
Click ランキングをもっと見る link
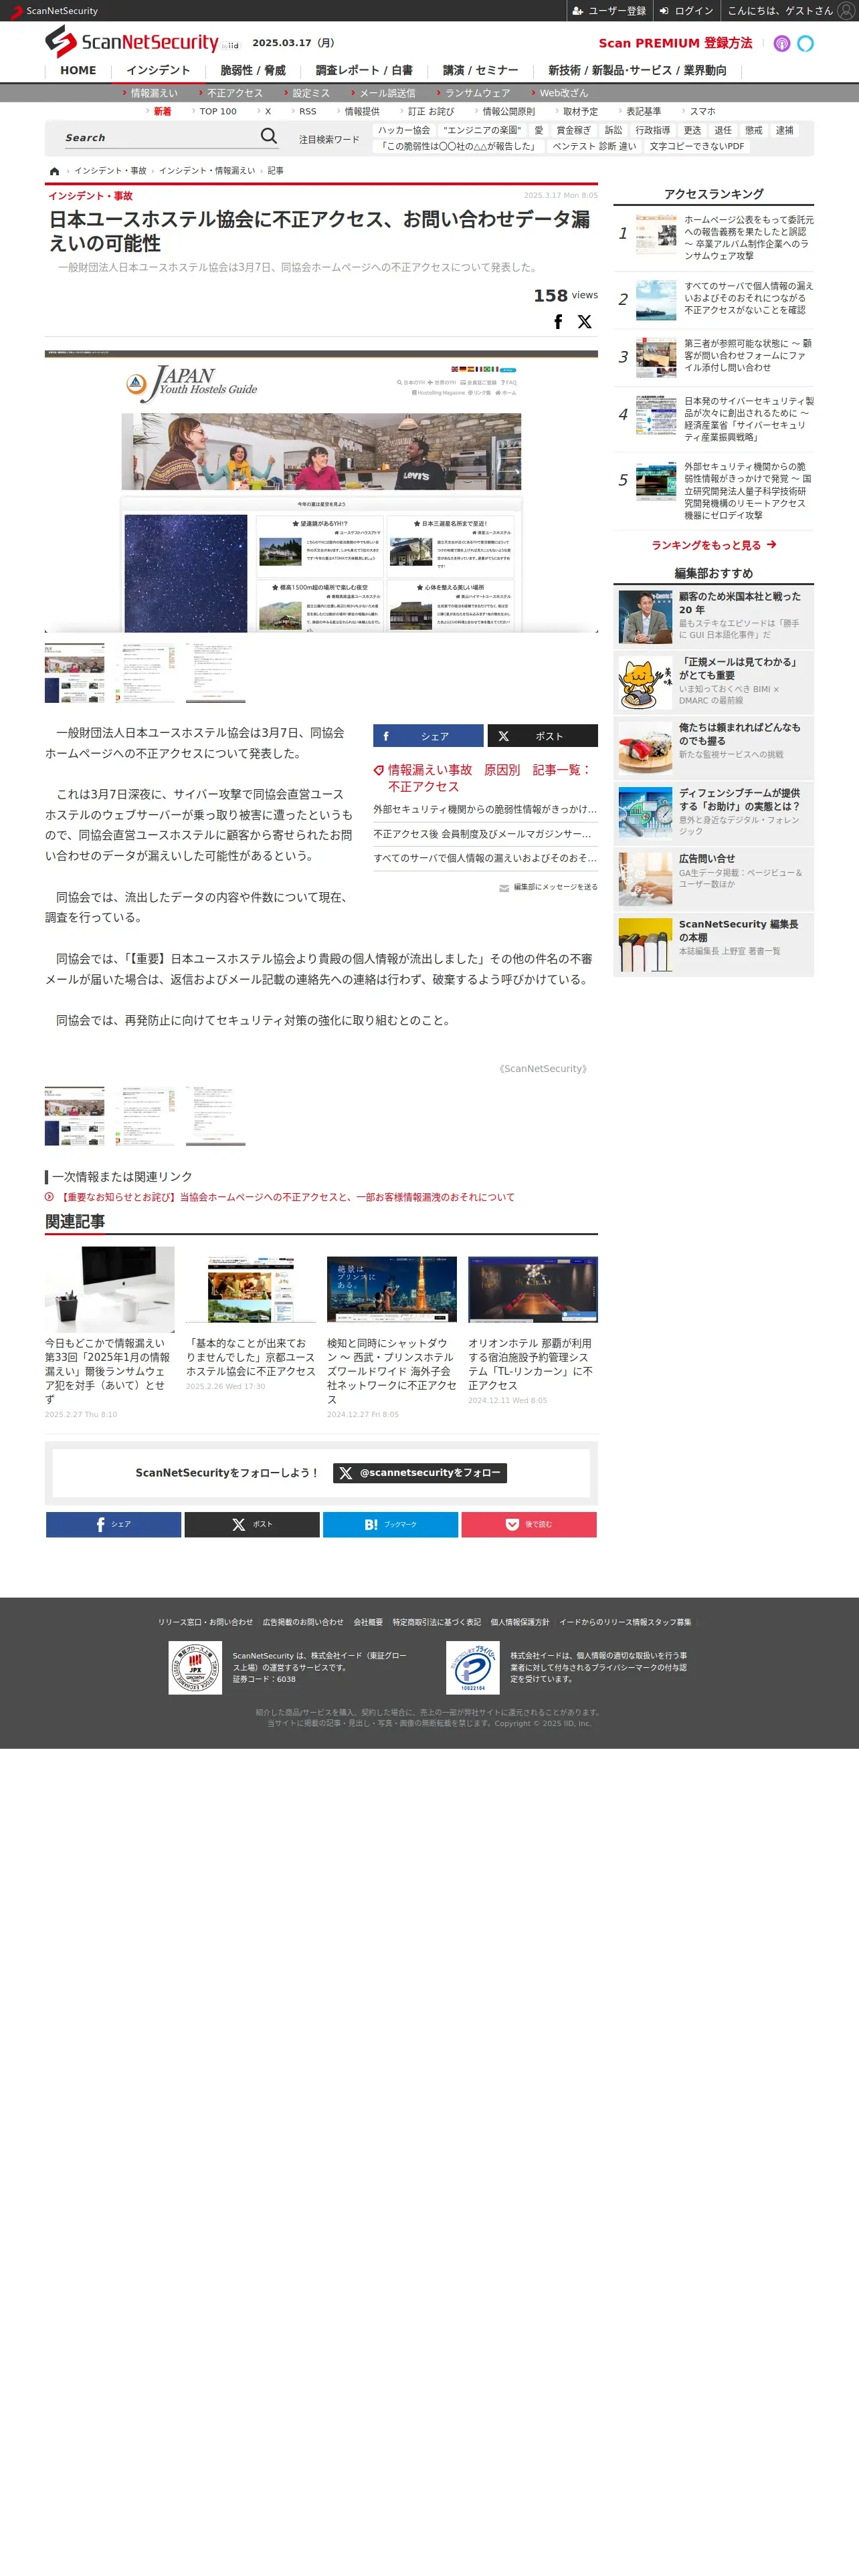click(714, 545)
